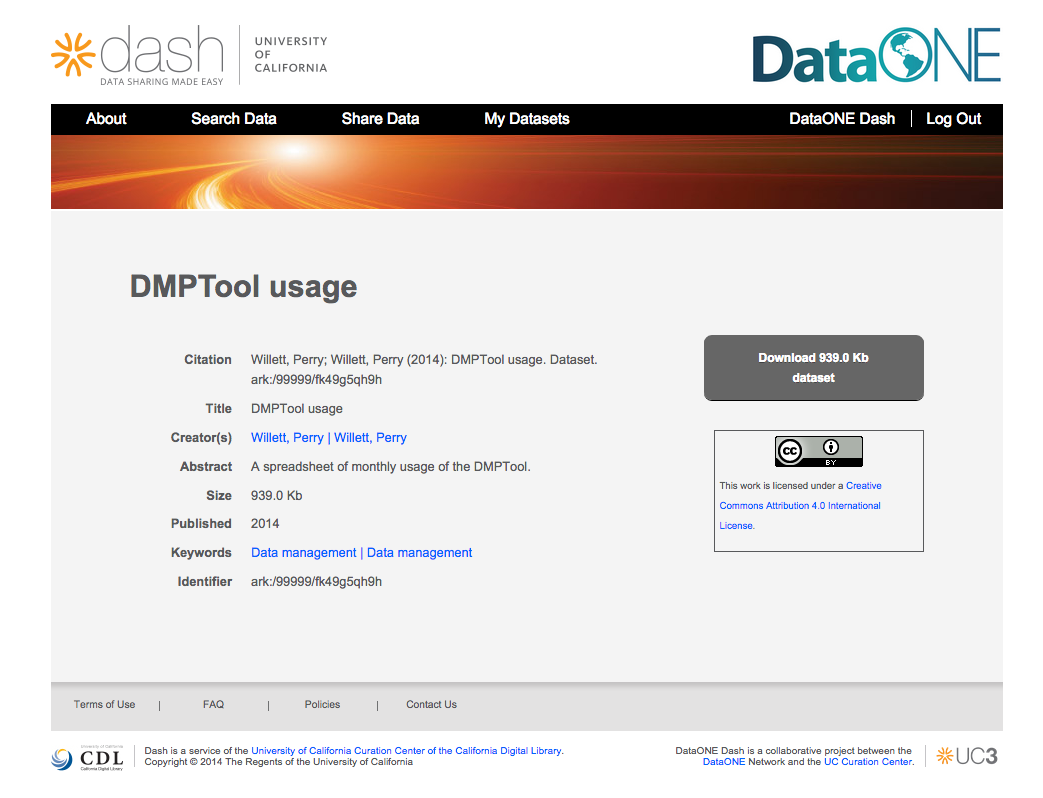Click the DataONE Dash nav link

(x=842, y=119)
